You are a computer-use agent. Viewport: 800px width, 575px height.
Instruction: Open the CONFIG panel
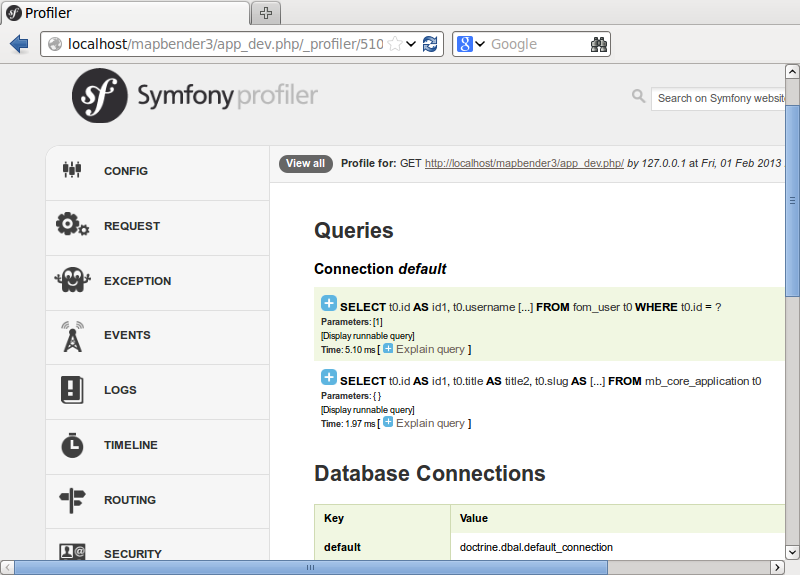[x=157, y=171]
